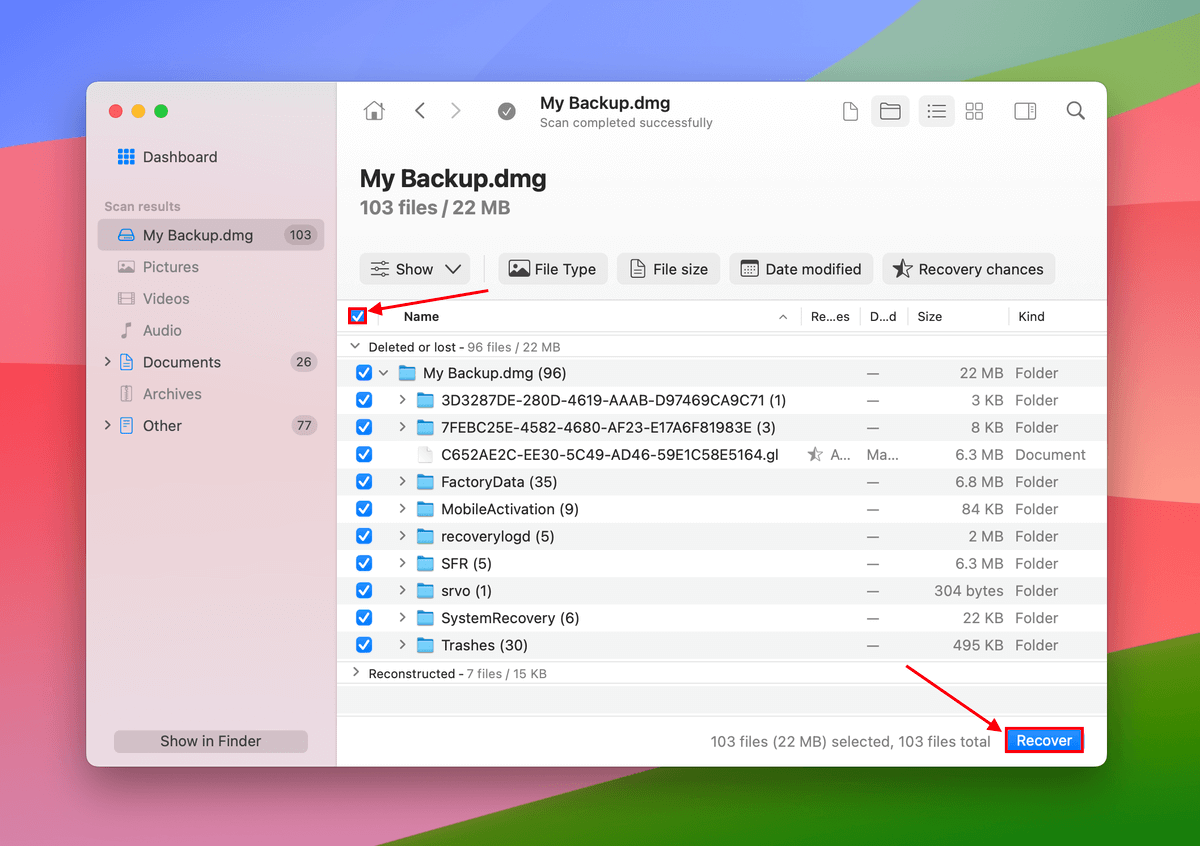Expand the Reconstructed section

(355, 673)
